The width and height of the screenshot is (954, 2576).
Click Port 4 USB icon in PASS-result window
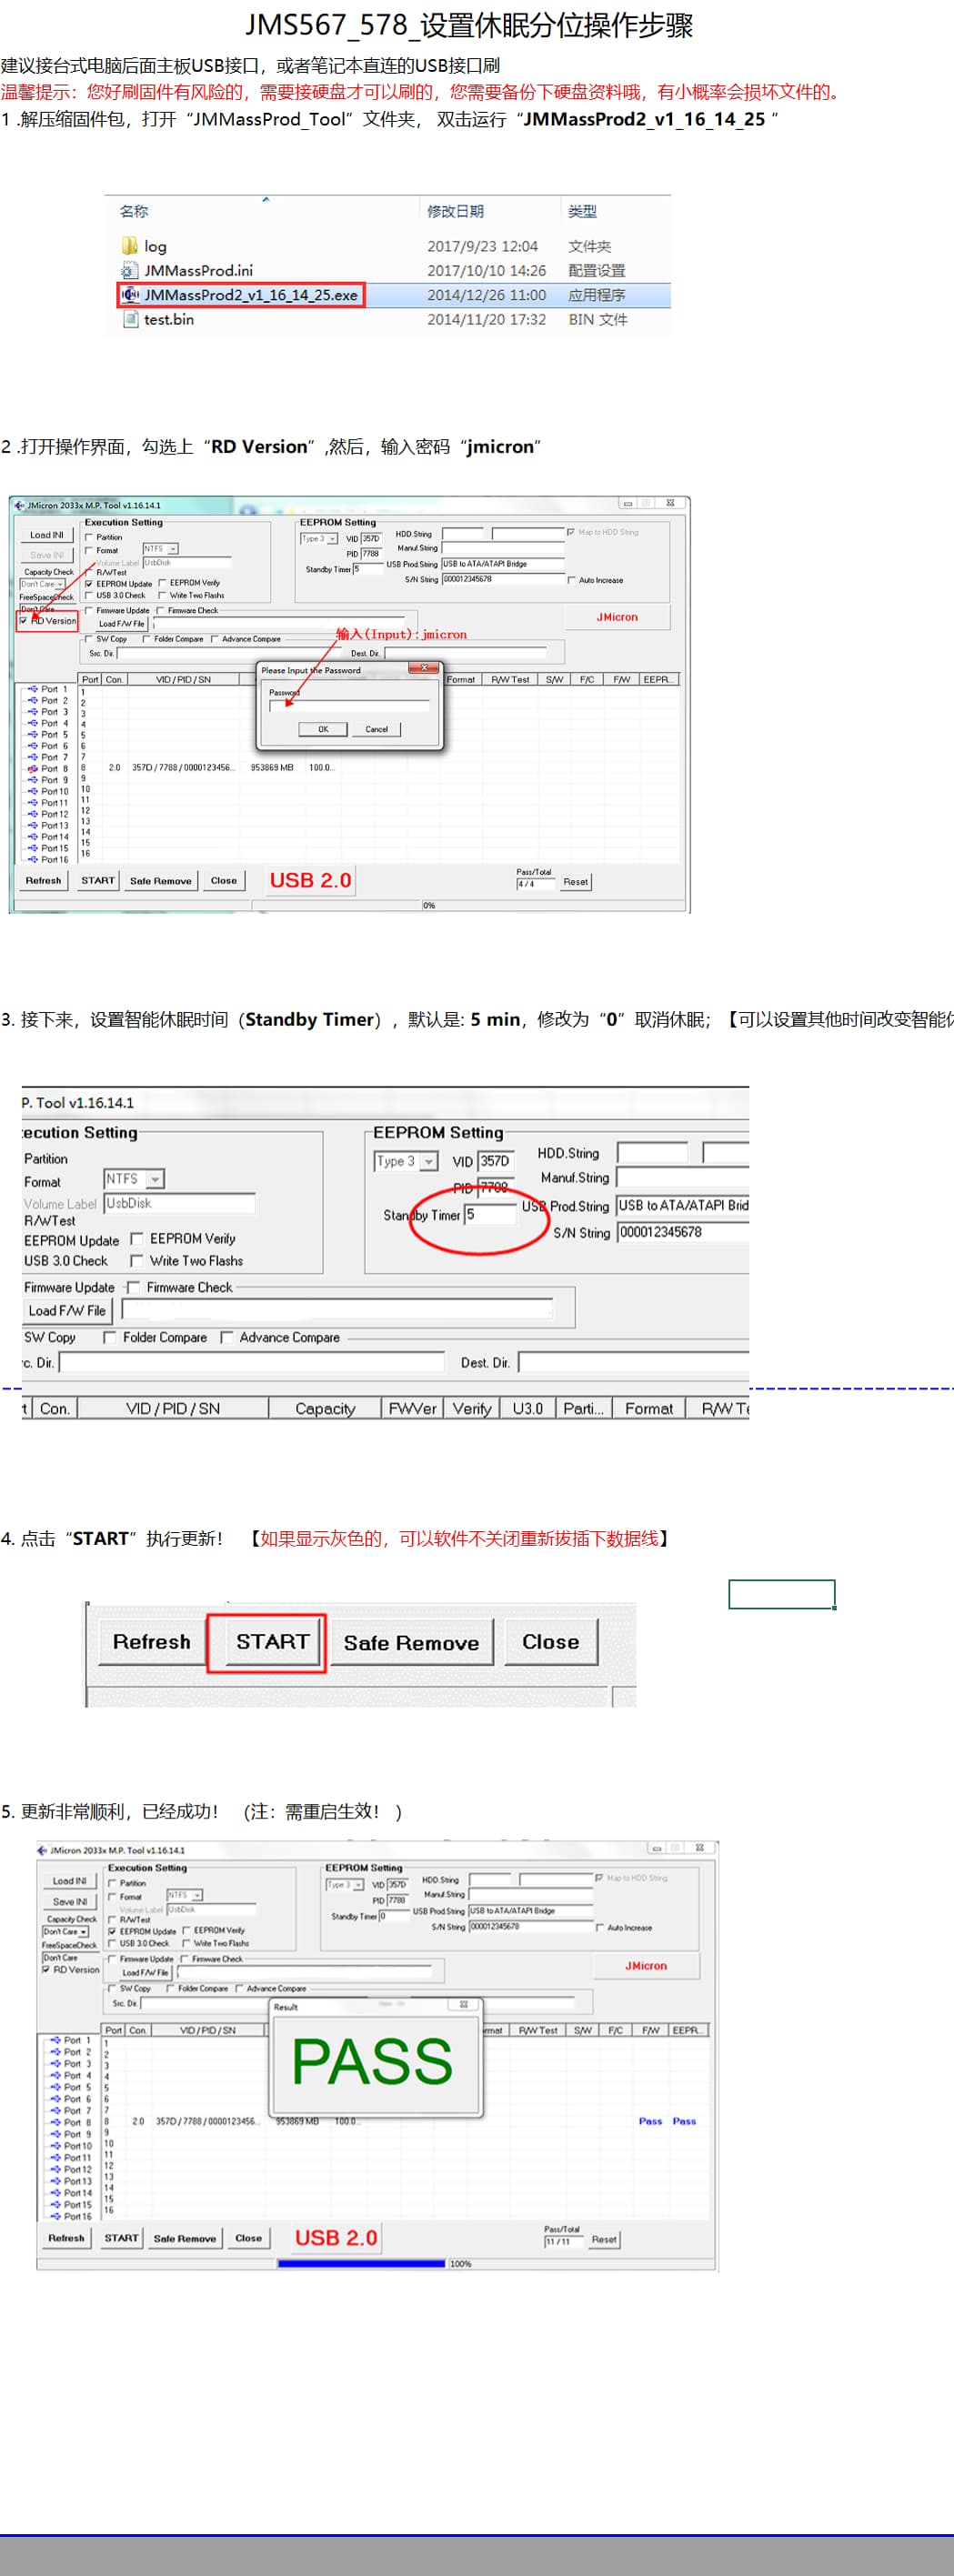pos(56,2075)
